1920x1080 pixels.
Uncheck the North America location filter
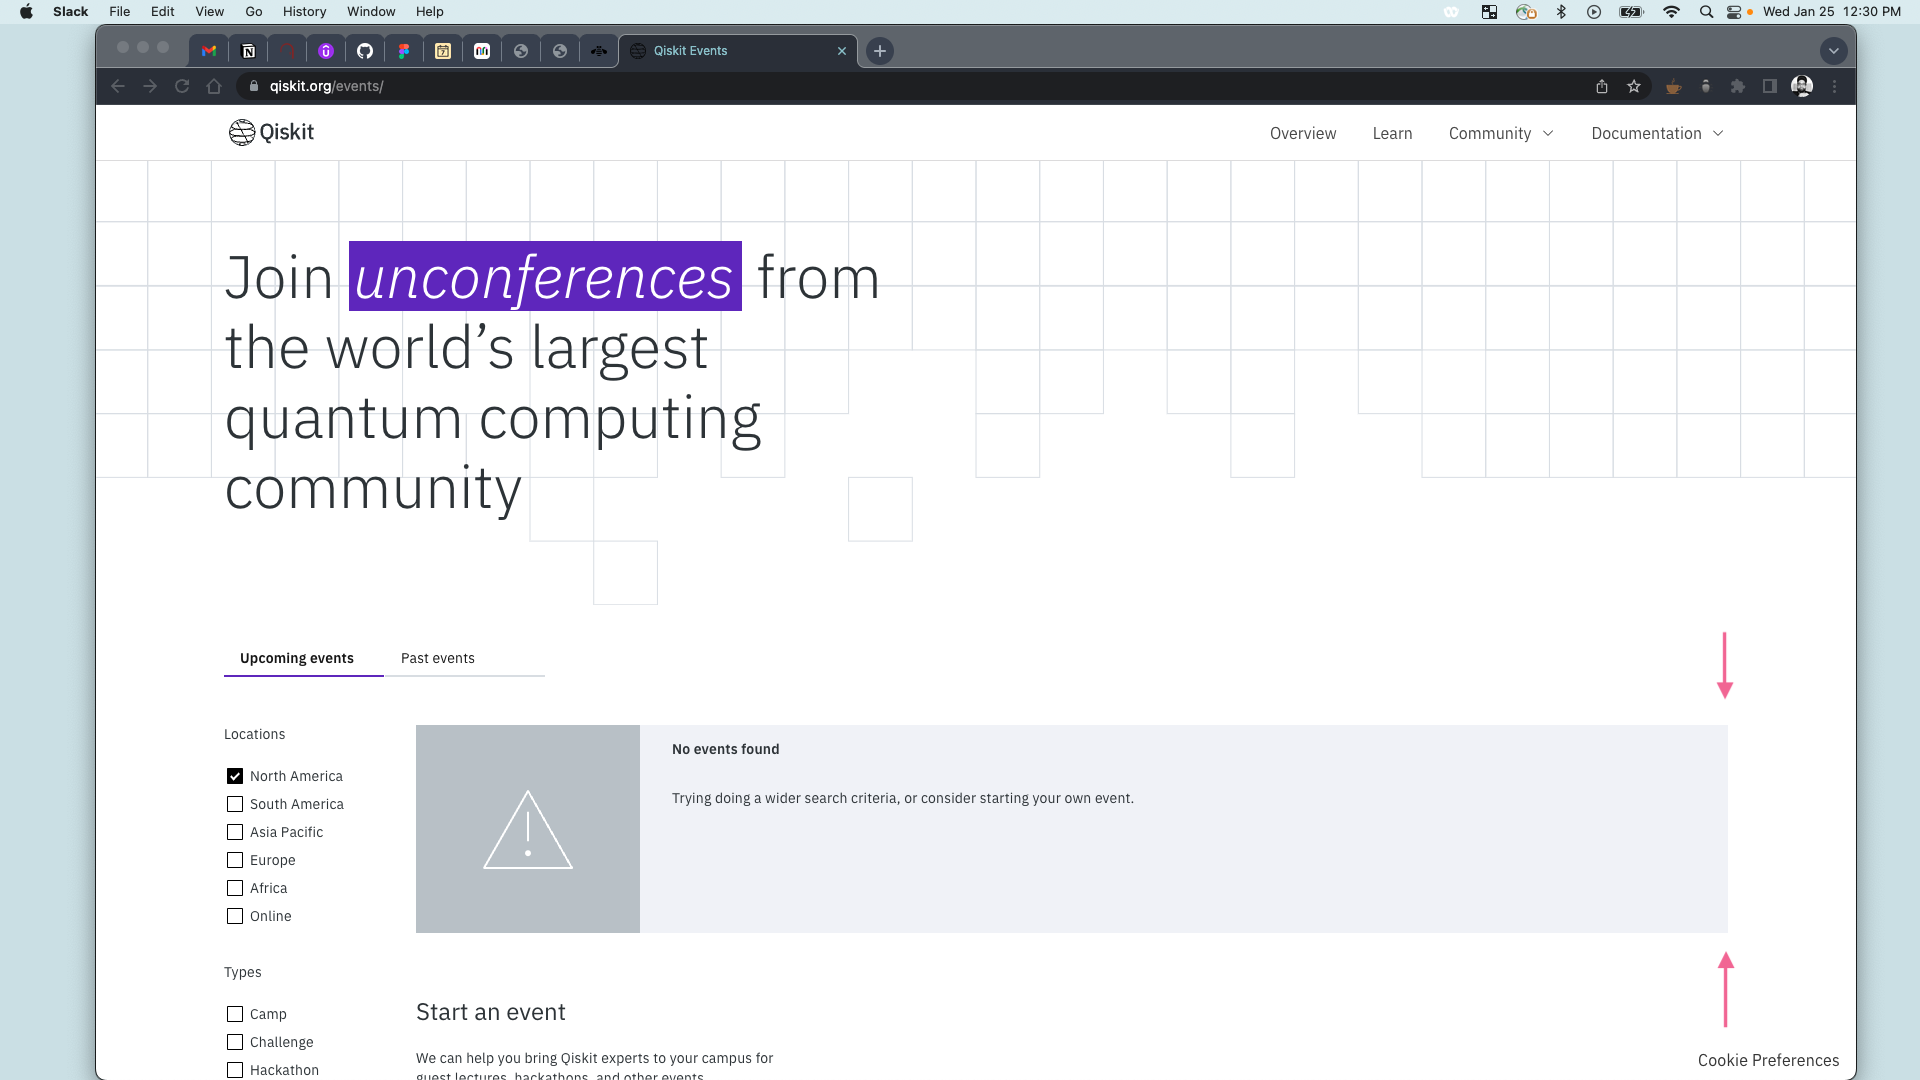click(235, 776)
